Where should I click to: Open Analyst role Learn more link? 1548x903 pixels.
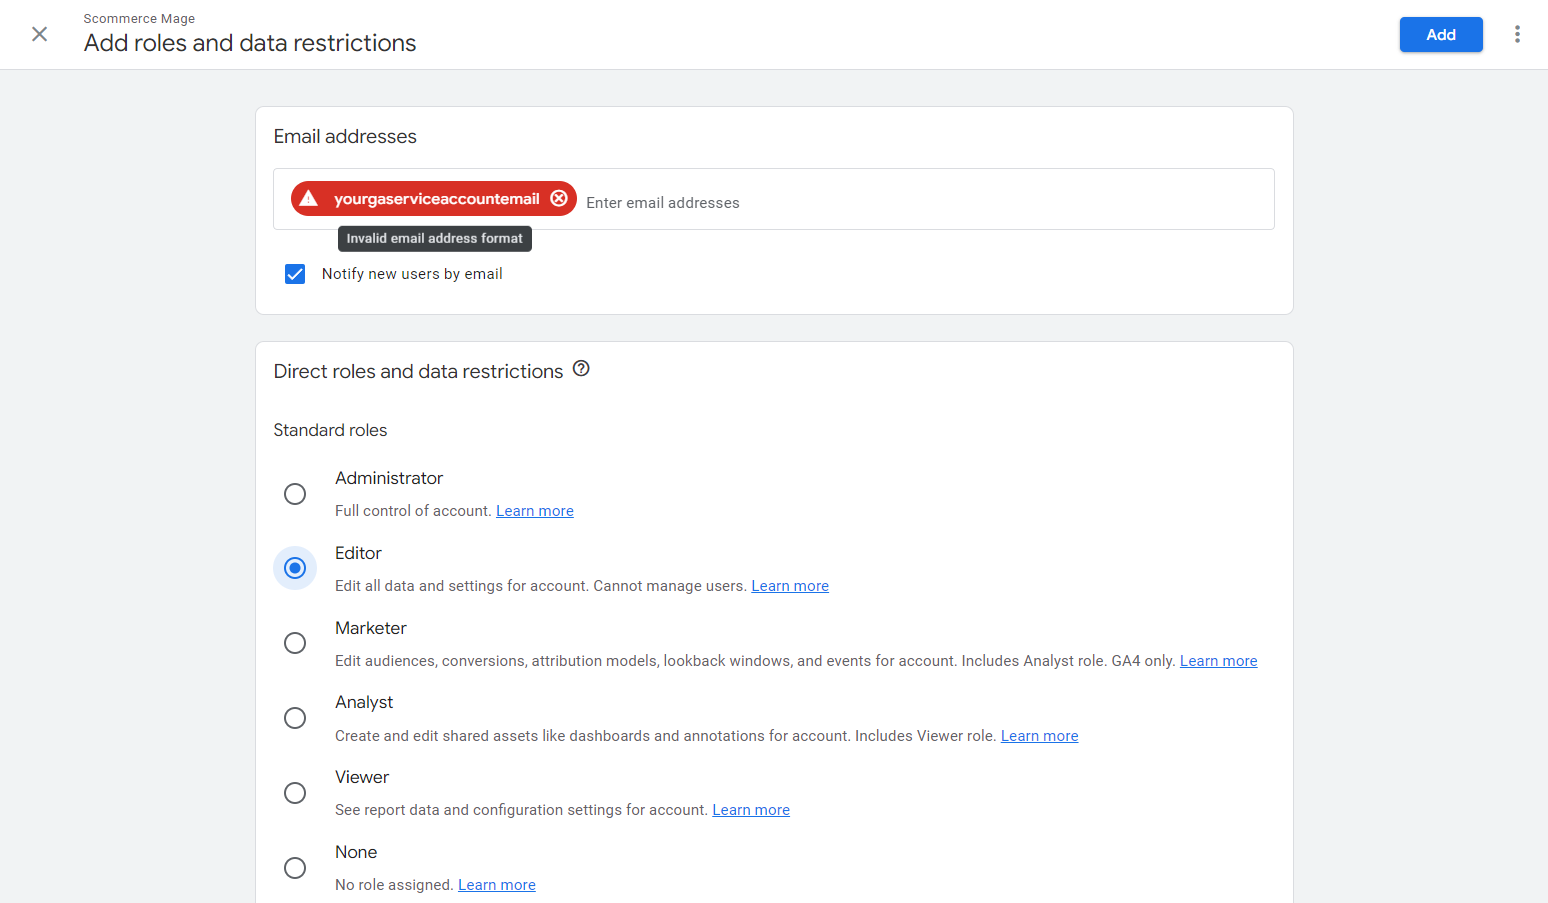pos(1039,736)
